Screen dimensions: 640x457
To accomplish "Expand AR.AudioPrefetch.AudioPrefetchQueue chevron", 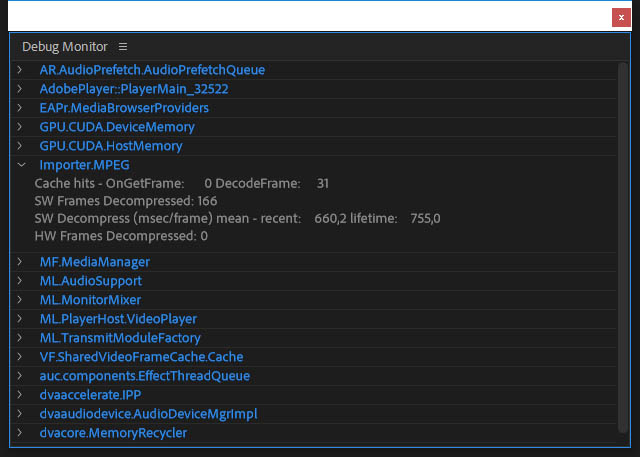I will point(20,70).
